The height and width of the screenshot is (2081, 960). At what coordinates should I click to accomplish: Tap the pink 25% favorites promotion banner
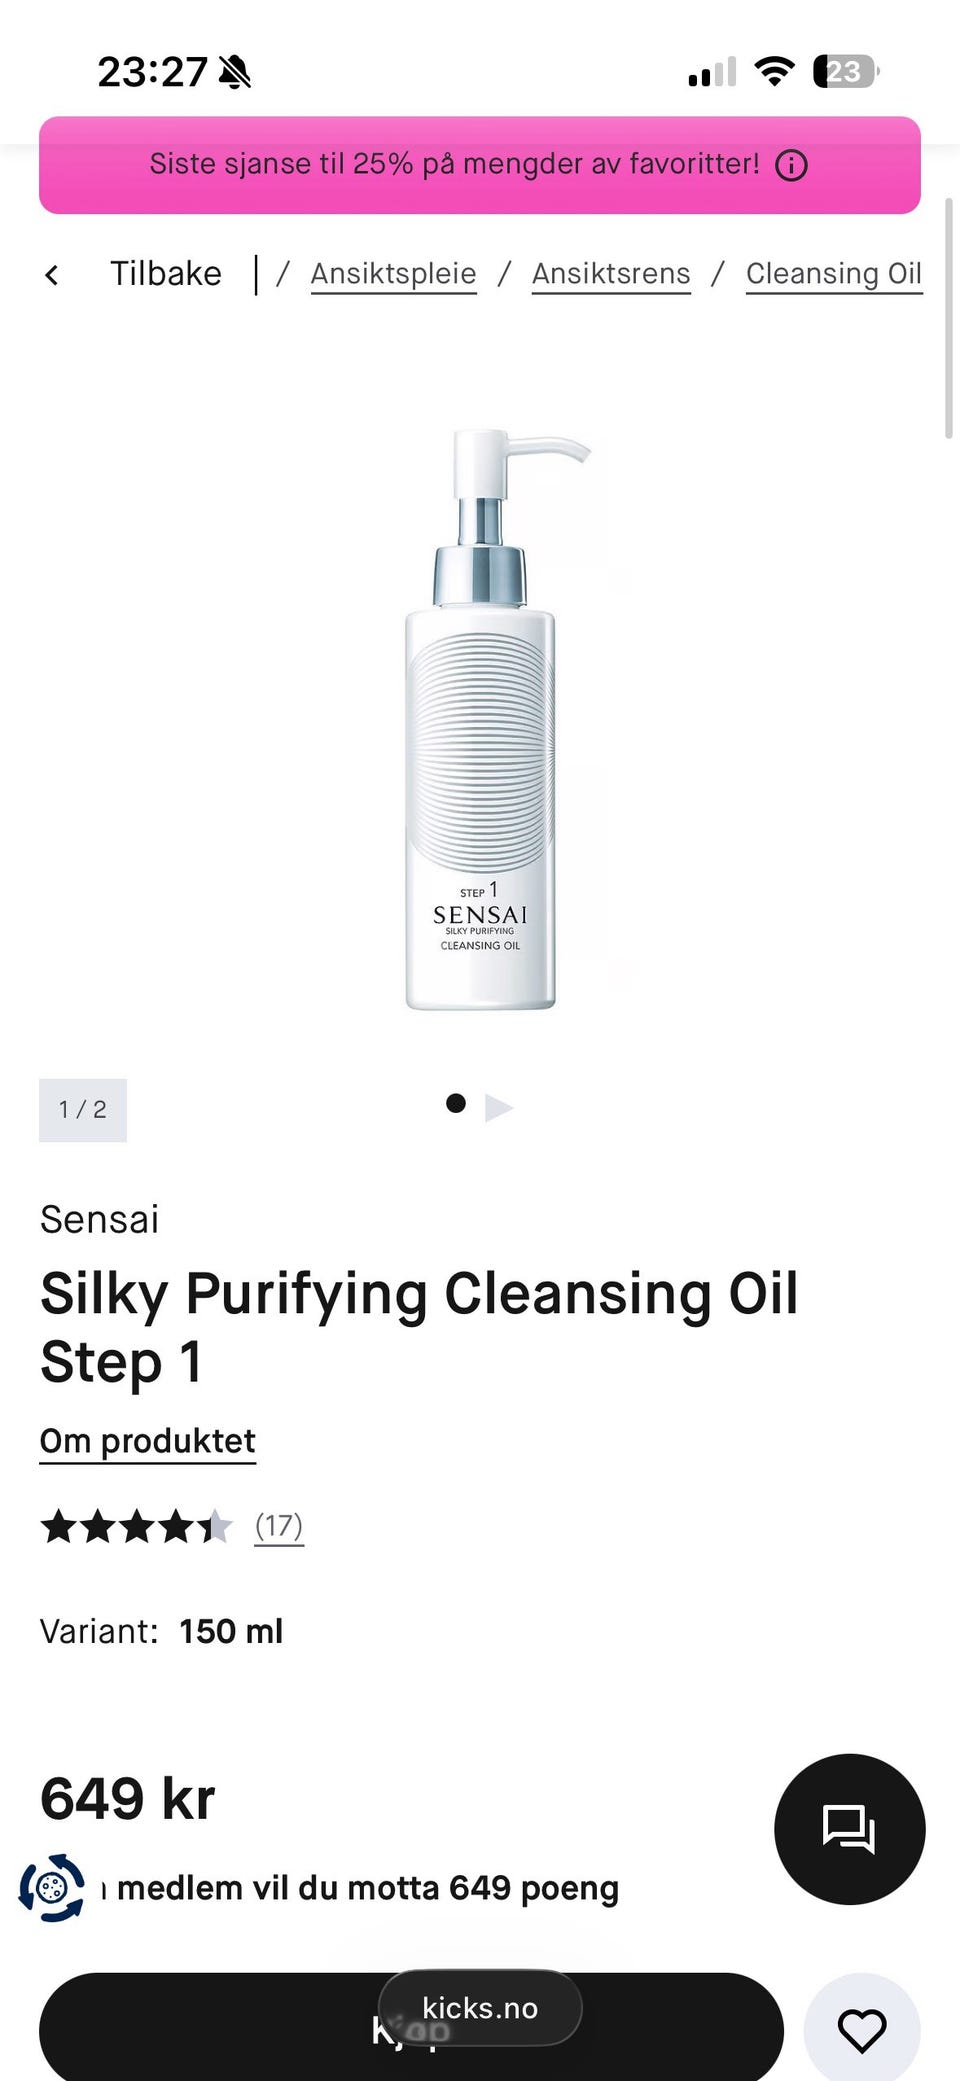click(x=480, y=165)
